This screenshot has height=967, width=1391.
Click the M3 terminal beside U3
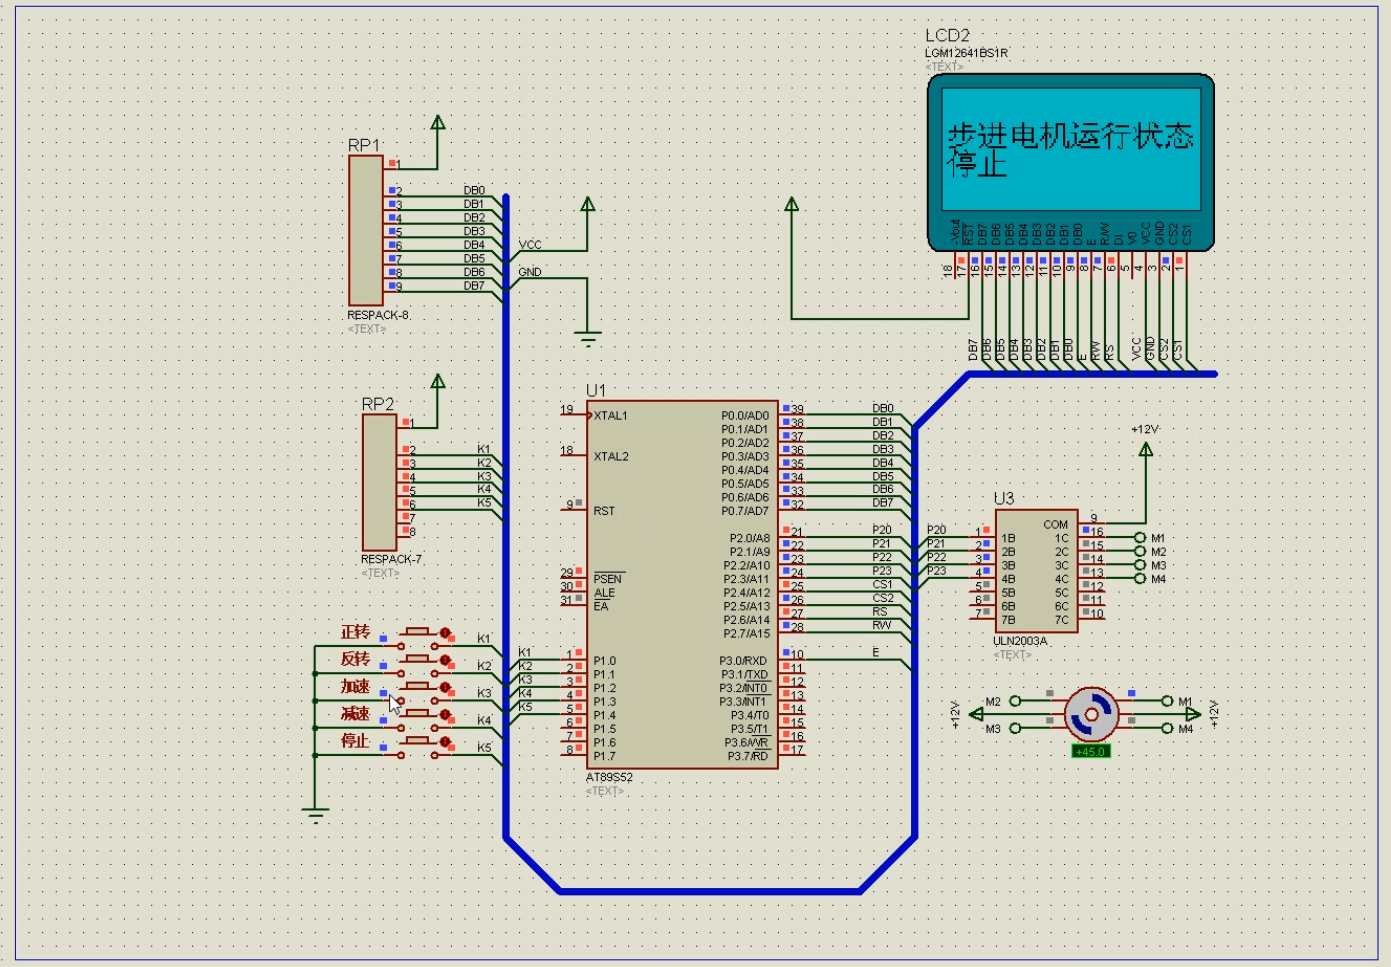pyautogui.click(x=1140, y=565)
